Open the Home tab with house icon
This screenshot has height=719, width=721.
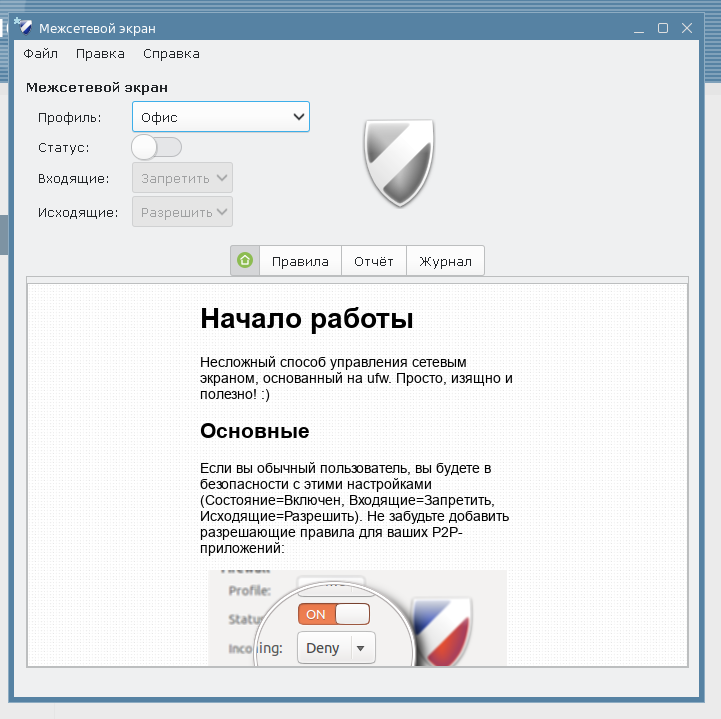click(245, 261)
